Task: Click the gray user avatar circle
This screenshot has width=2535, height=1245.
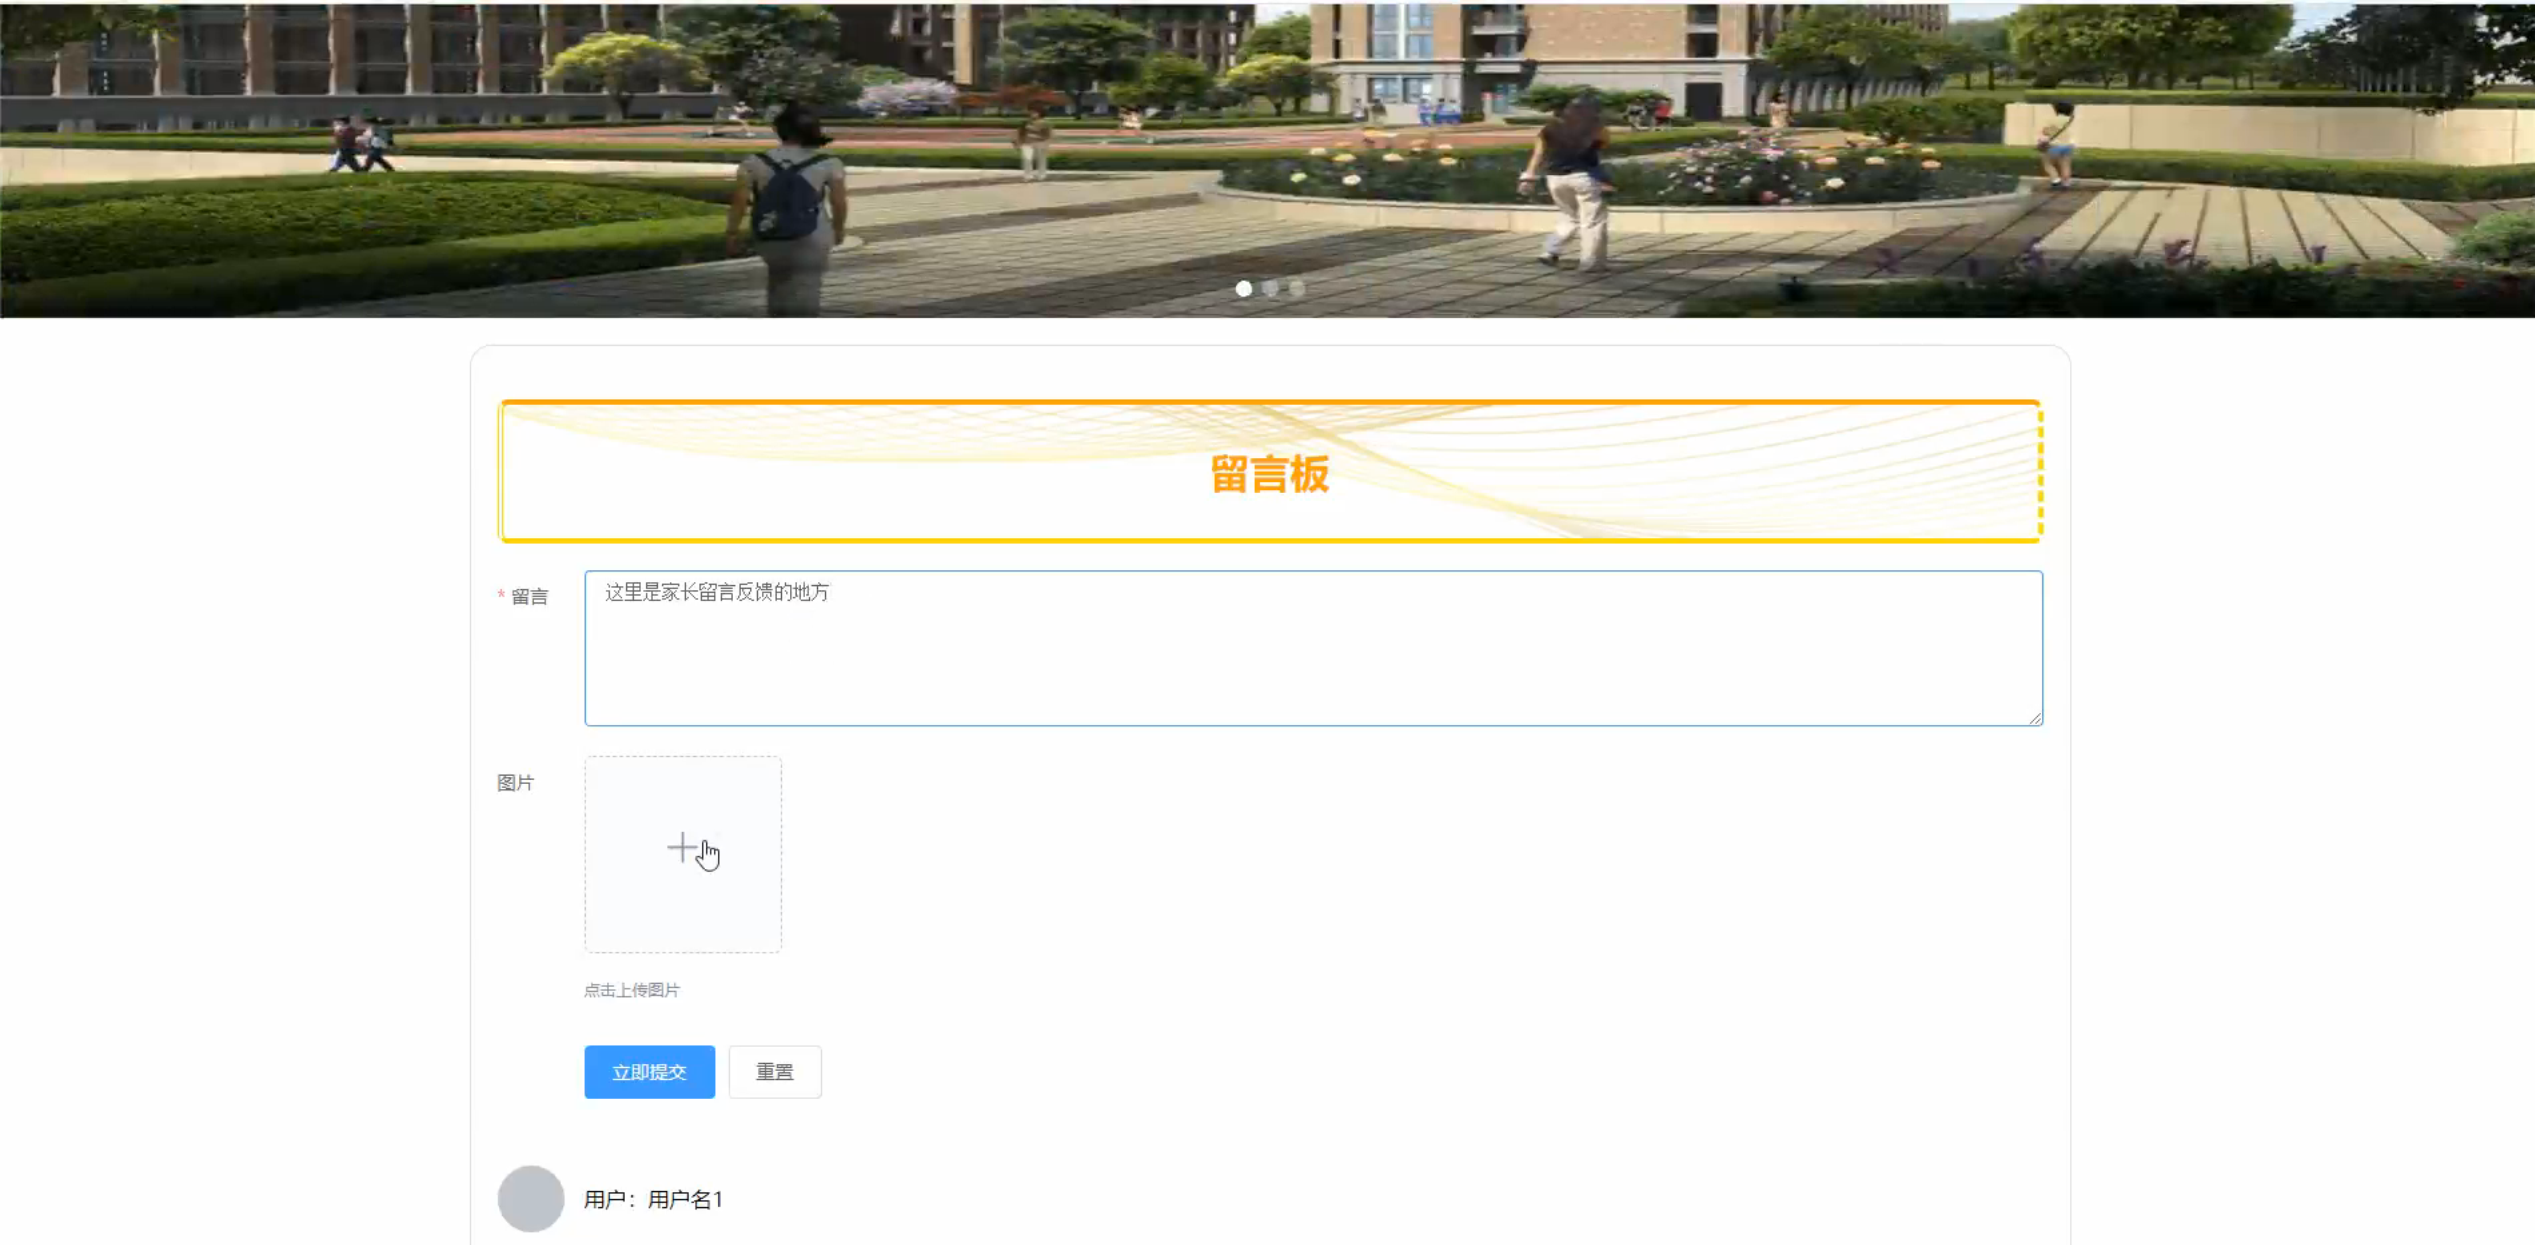Action: [531, 1198]
